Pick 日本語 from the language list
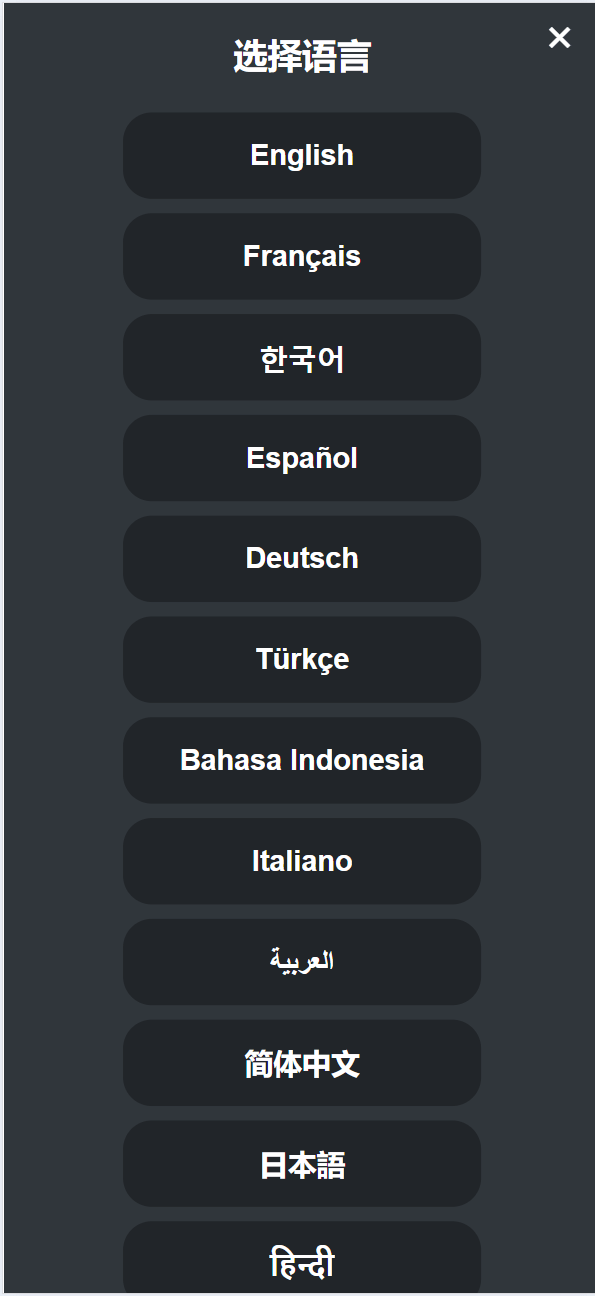 click(302, 1163)
